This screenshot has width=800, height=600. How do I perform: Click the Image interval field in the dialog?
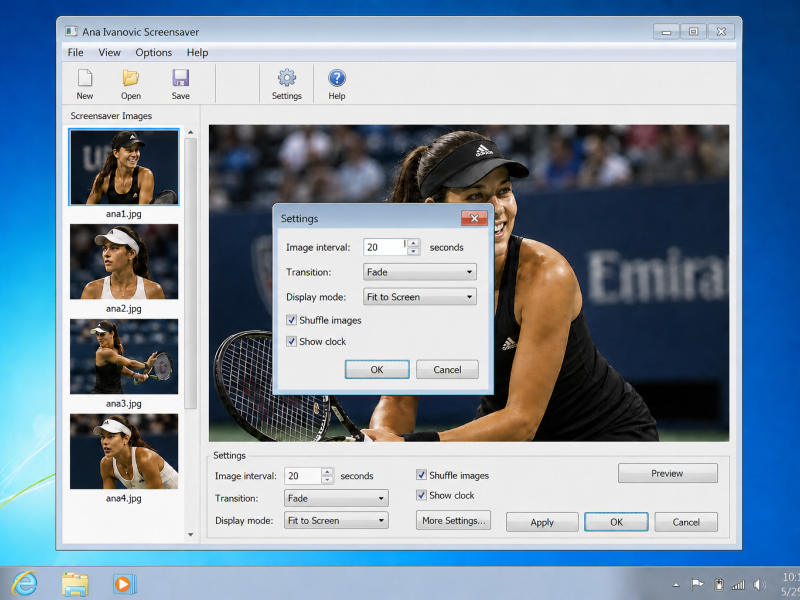coord(386,247)
